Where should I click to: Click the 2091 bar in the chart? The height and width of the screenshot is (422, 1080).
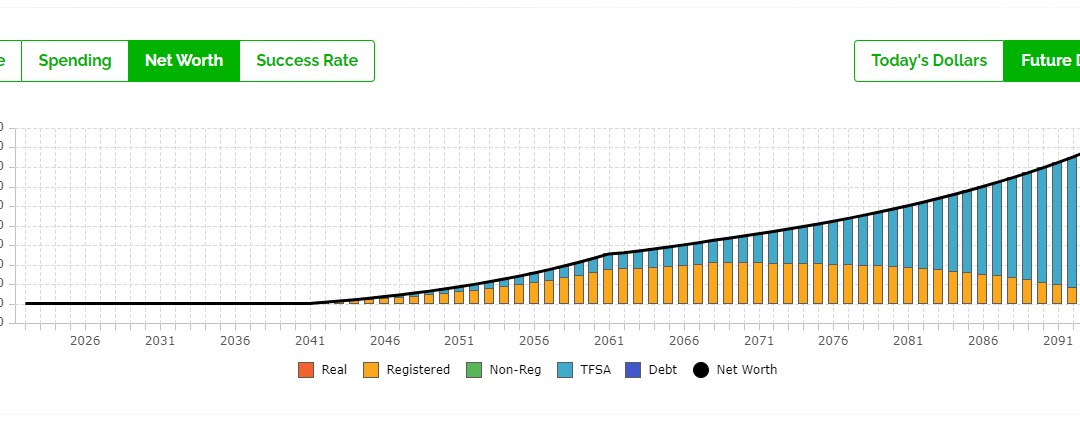click(x=1057, y=233)
